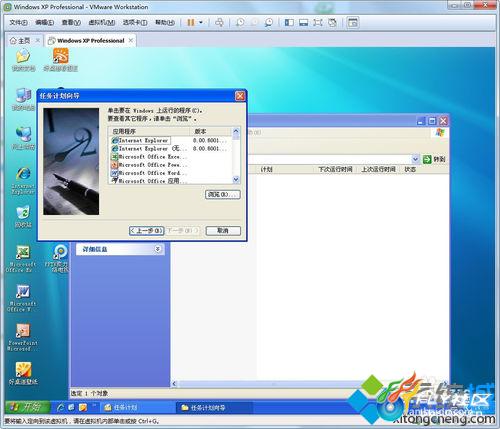This screenshot has height=429, width=500.
Task: Close the 任务计划向导 wizard dialog
Action: [240, 96]
